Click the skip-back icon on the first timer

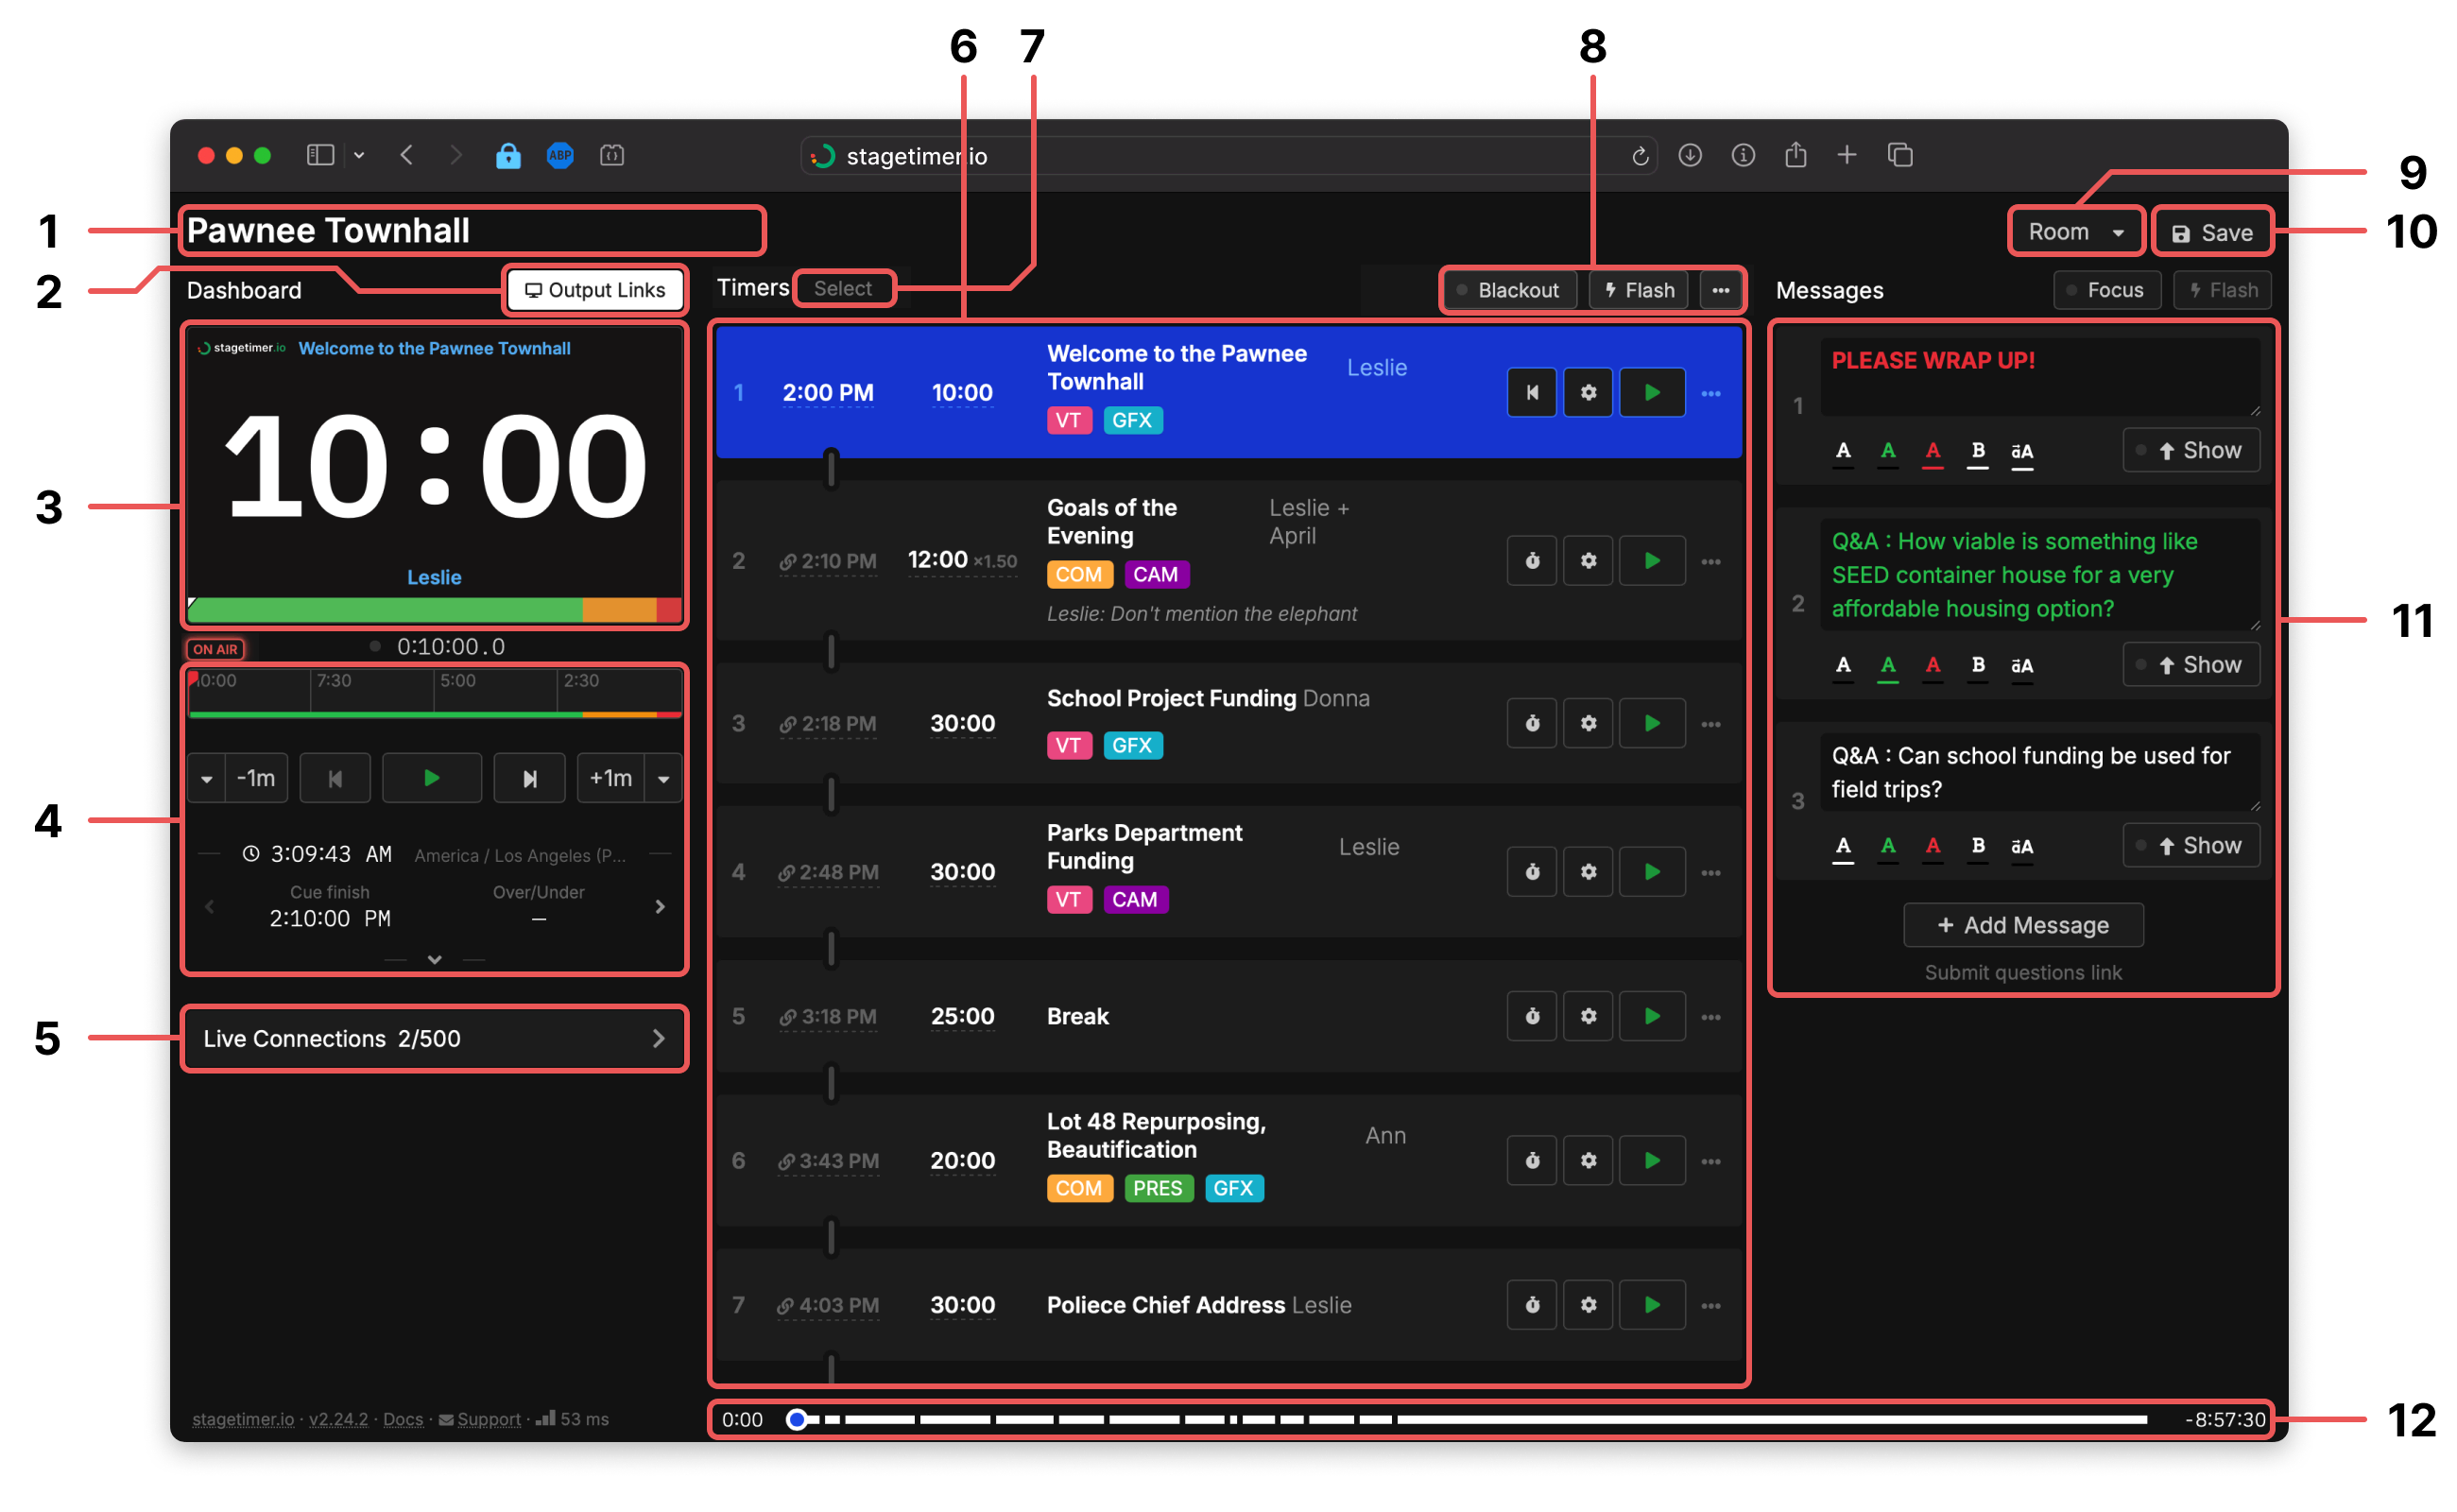(x=1532, y=392)
